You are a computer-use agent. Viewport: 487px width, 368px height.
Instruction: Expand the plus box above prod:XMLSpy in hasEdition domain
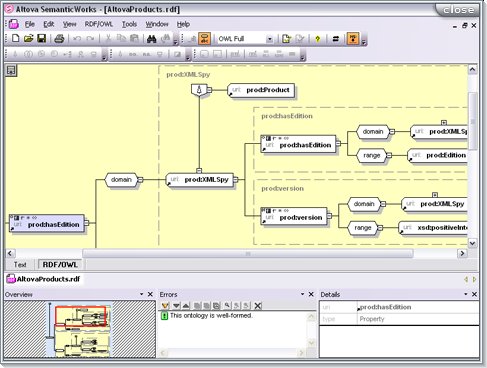point(444,123)
